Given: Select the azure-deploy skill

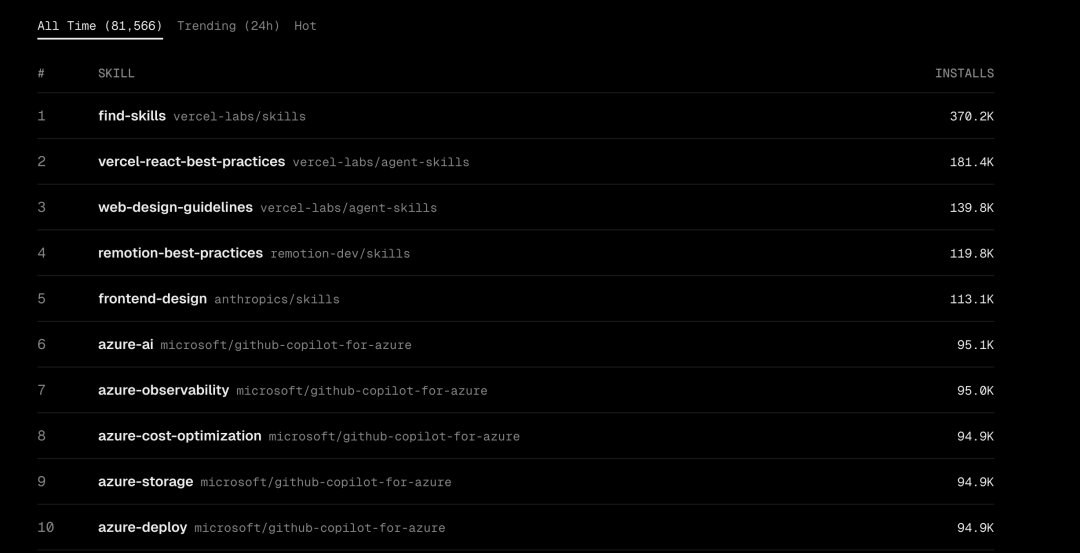Looking at the screenshot, I should (142, 528).
